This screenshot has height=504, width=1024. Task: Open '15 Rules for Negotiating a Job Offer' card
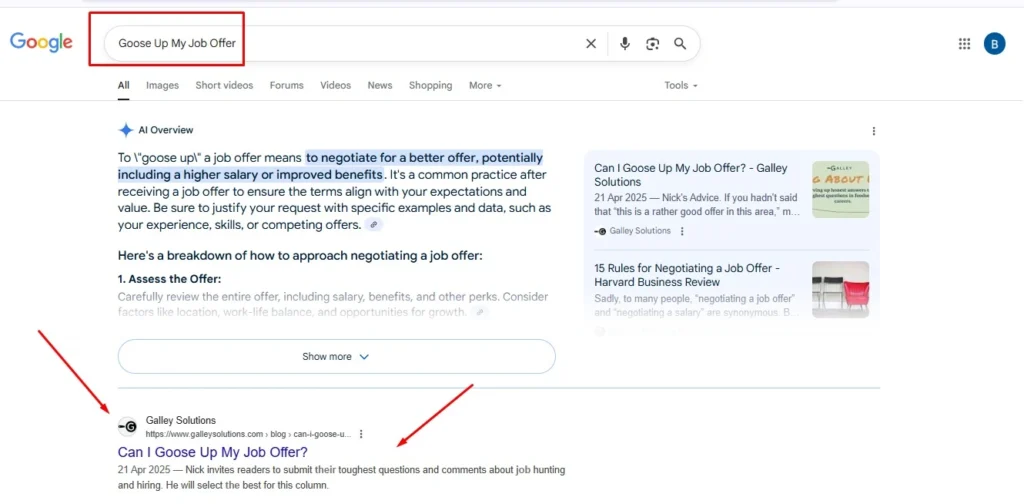tap(687, 275)
